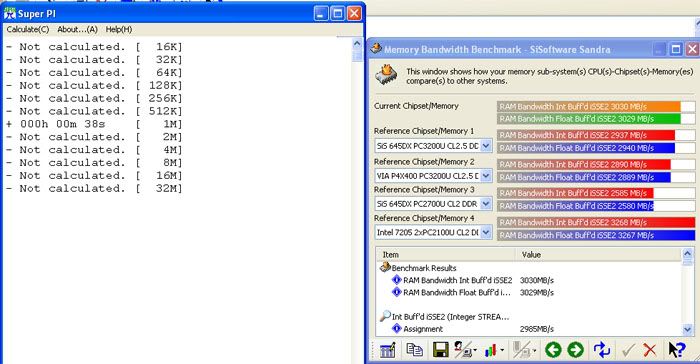
Task: Open the Calculate(C) menu in Super PI
Action: 28,29
